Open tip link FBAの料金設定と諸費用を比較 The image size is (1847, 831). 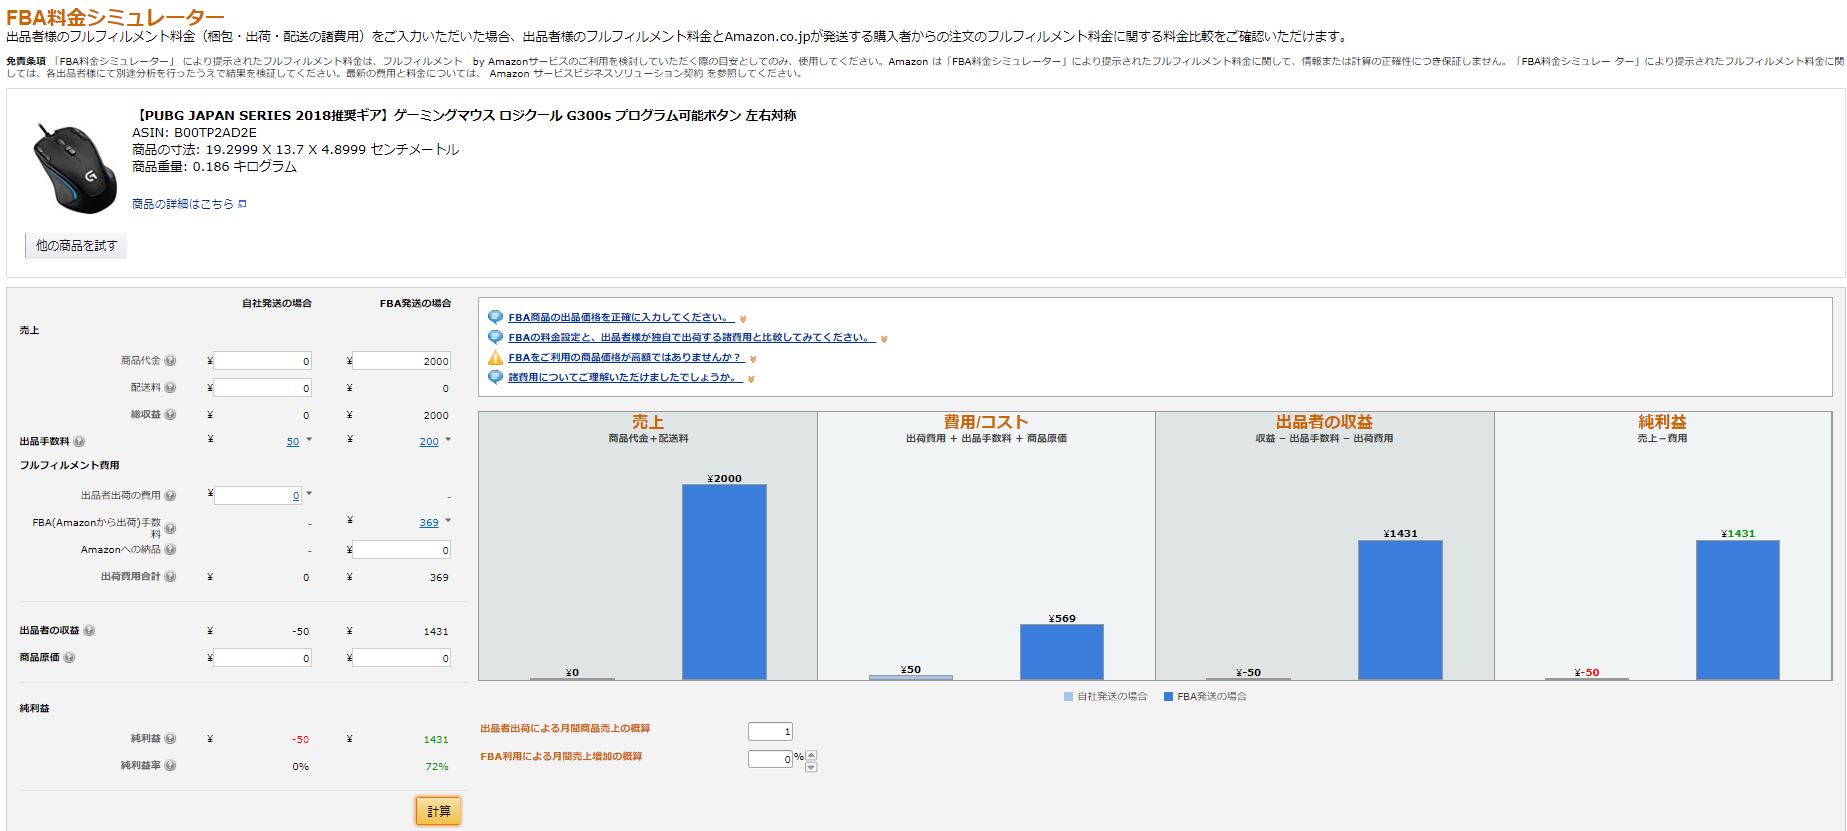pos(692,338)
